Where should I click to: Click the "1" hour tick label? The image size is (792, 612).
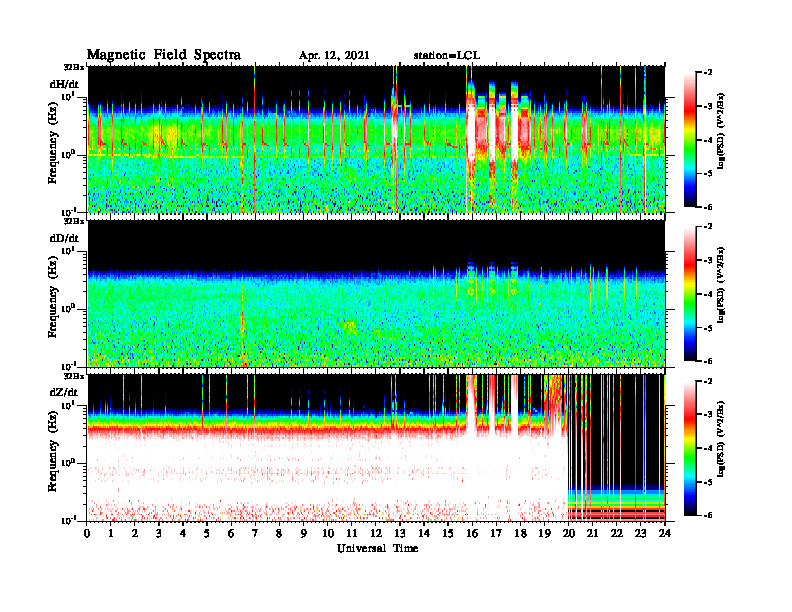click(x=111, y=533)
